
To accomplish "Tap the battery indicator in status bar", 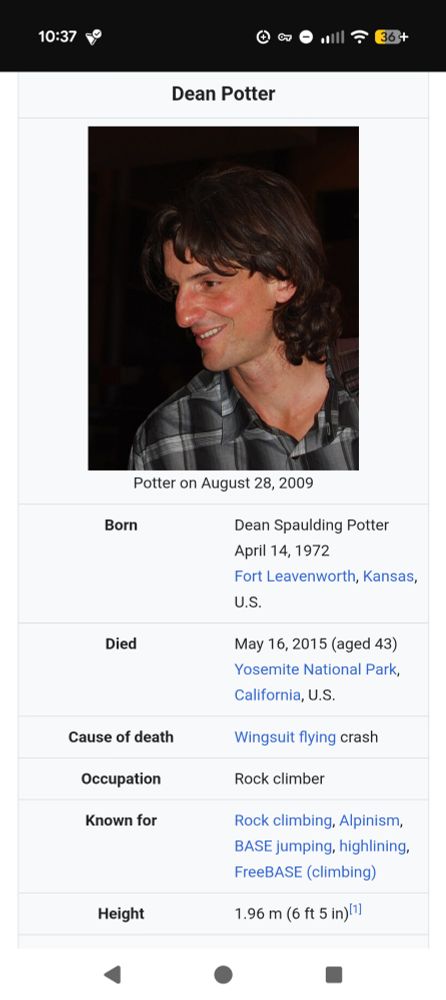I will click(391, 37).
